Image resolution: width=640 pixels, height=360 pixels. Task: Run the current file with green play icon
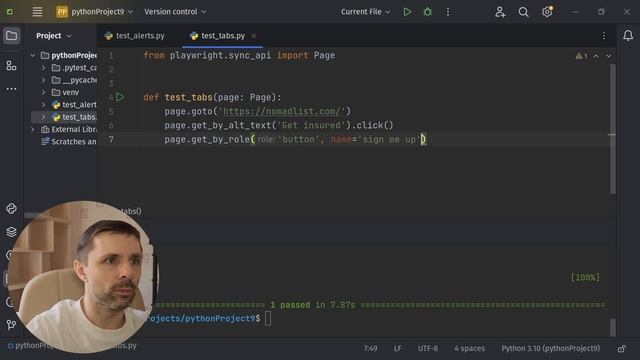click(407, 12)
